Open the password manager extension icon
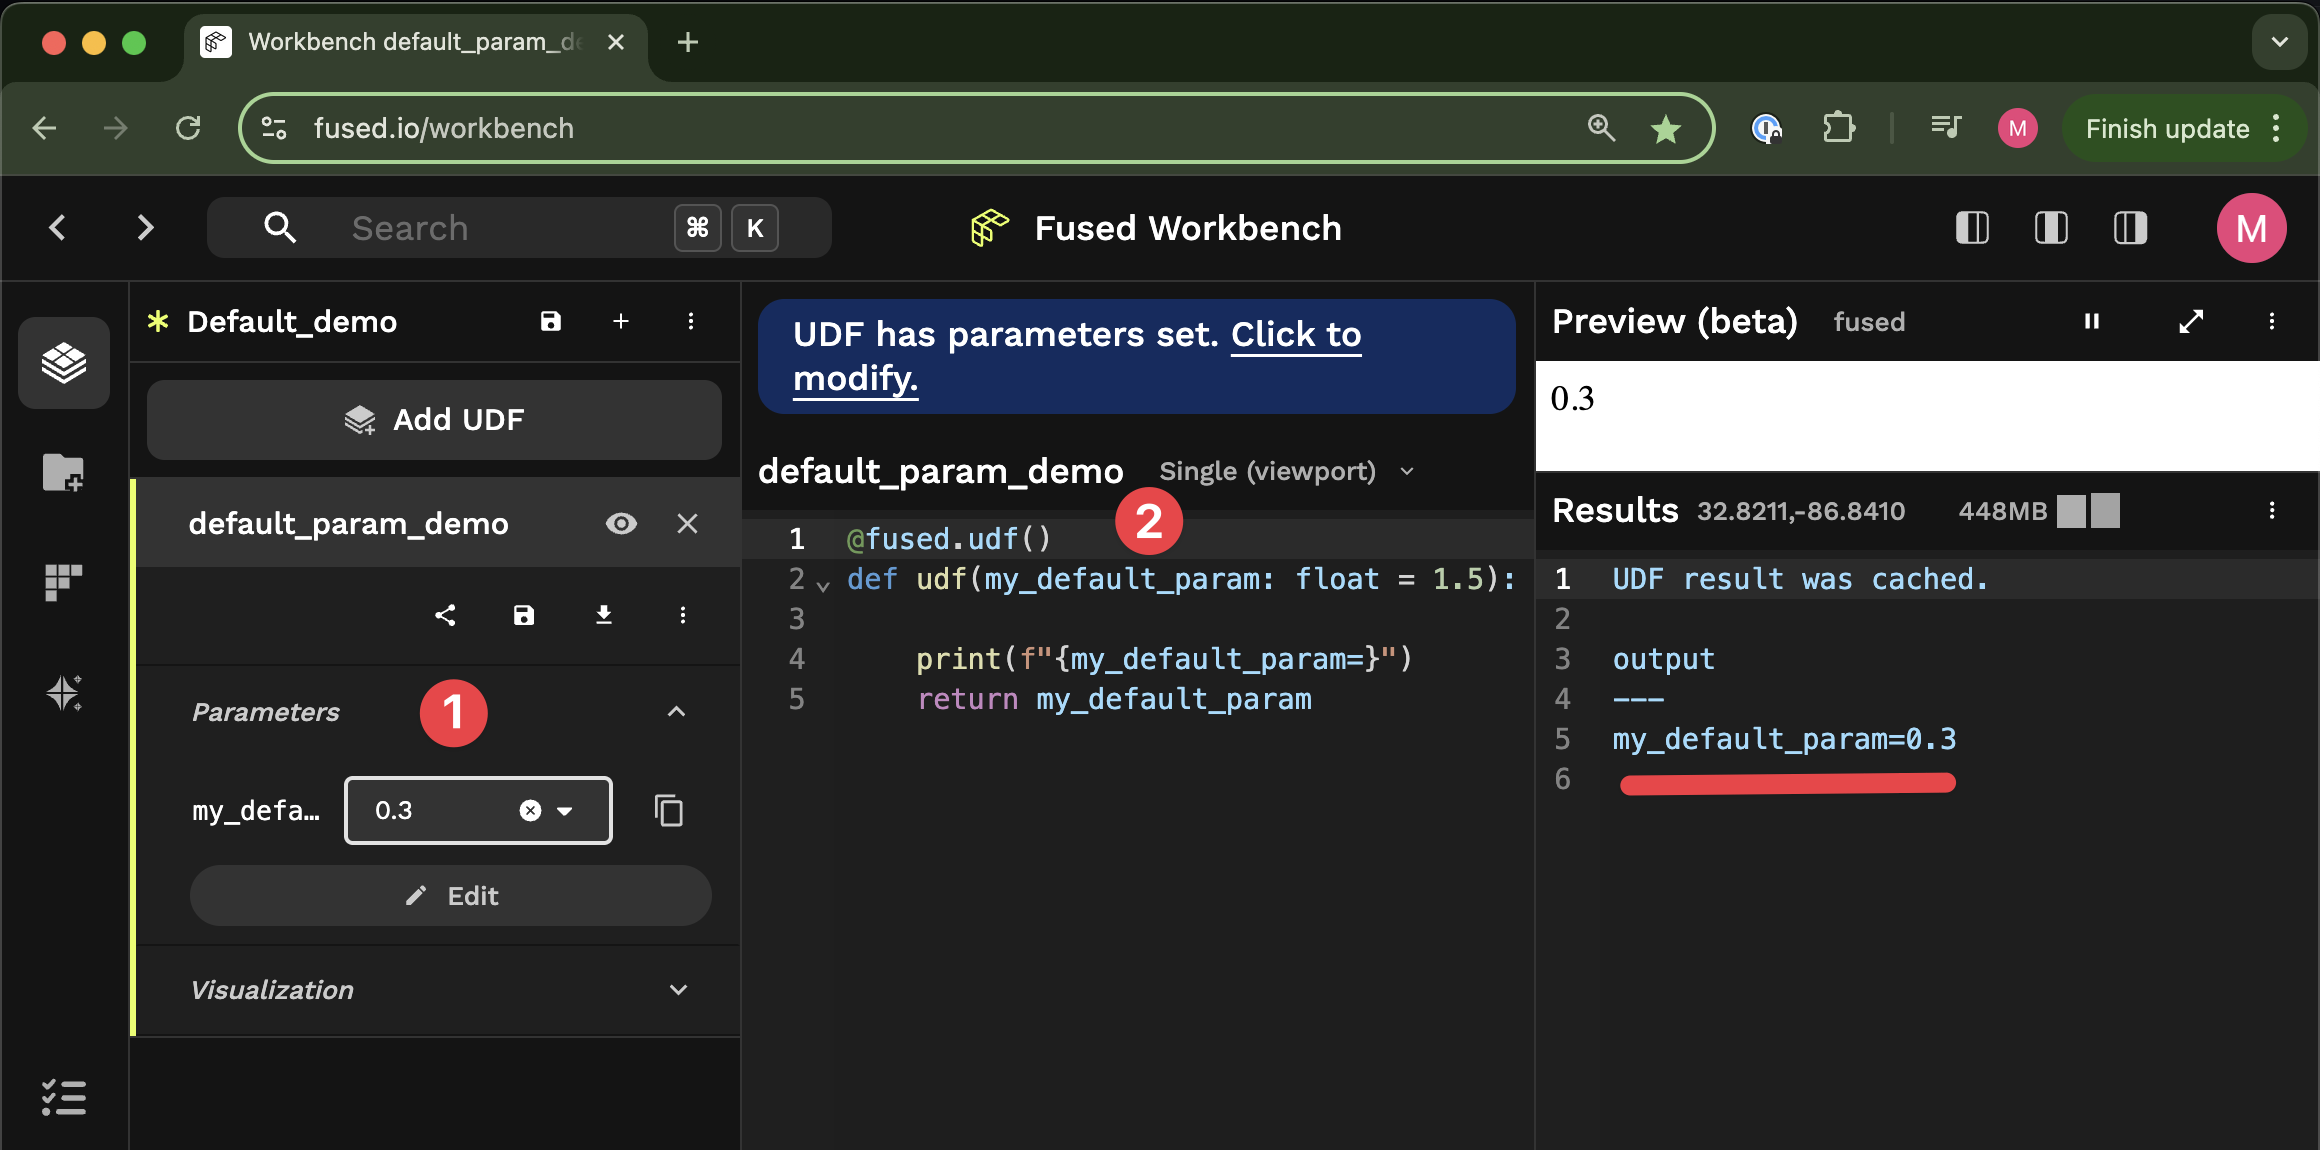Image resolution: width=2320 pixels, height=1150 pixels. pos(1766,128)
